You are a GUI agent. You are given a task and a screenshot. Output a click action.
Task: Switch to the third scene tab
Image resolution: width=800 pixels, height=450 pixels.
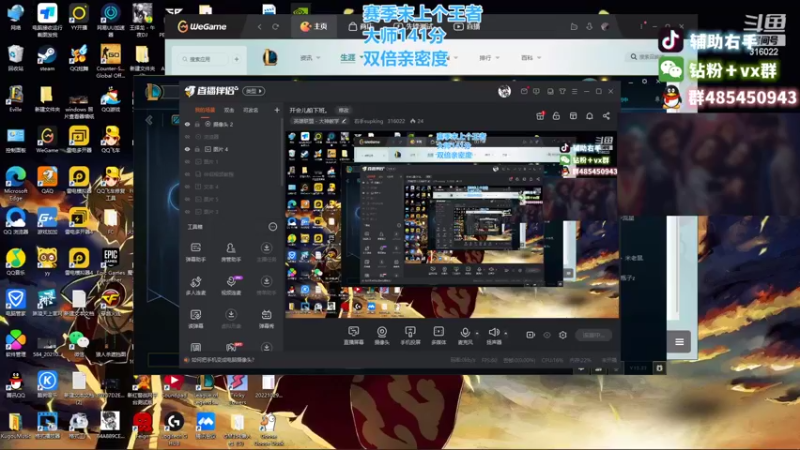click(x=251, y=110)
